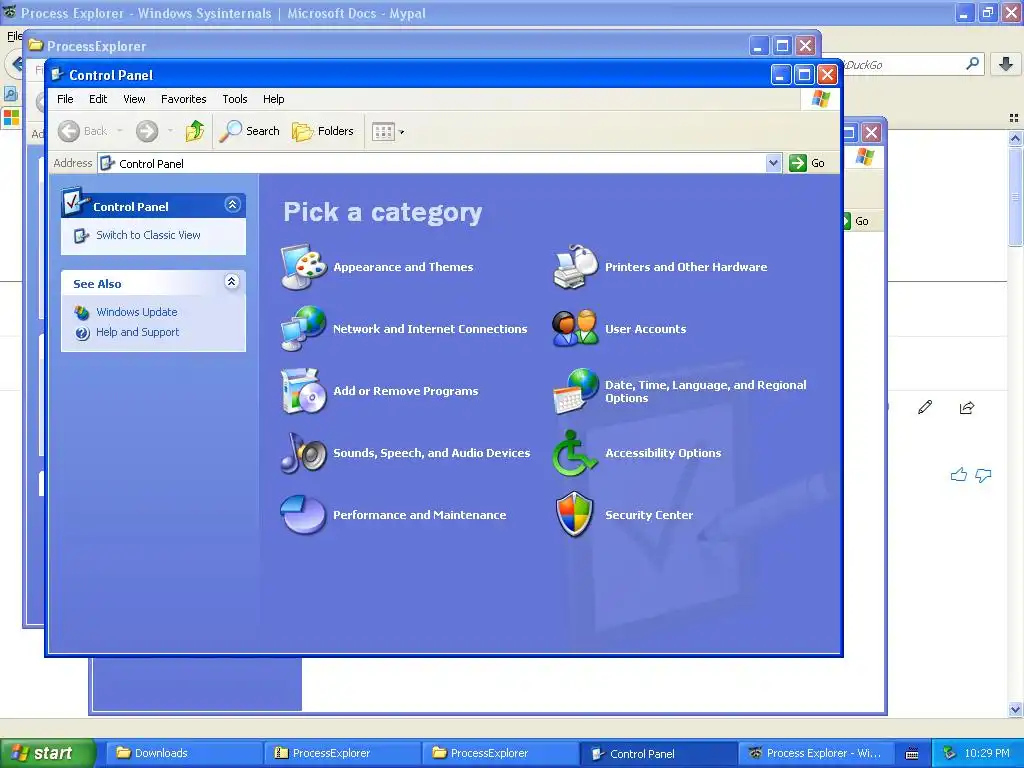Click the Start button

(x=48, y=753)
